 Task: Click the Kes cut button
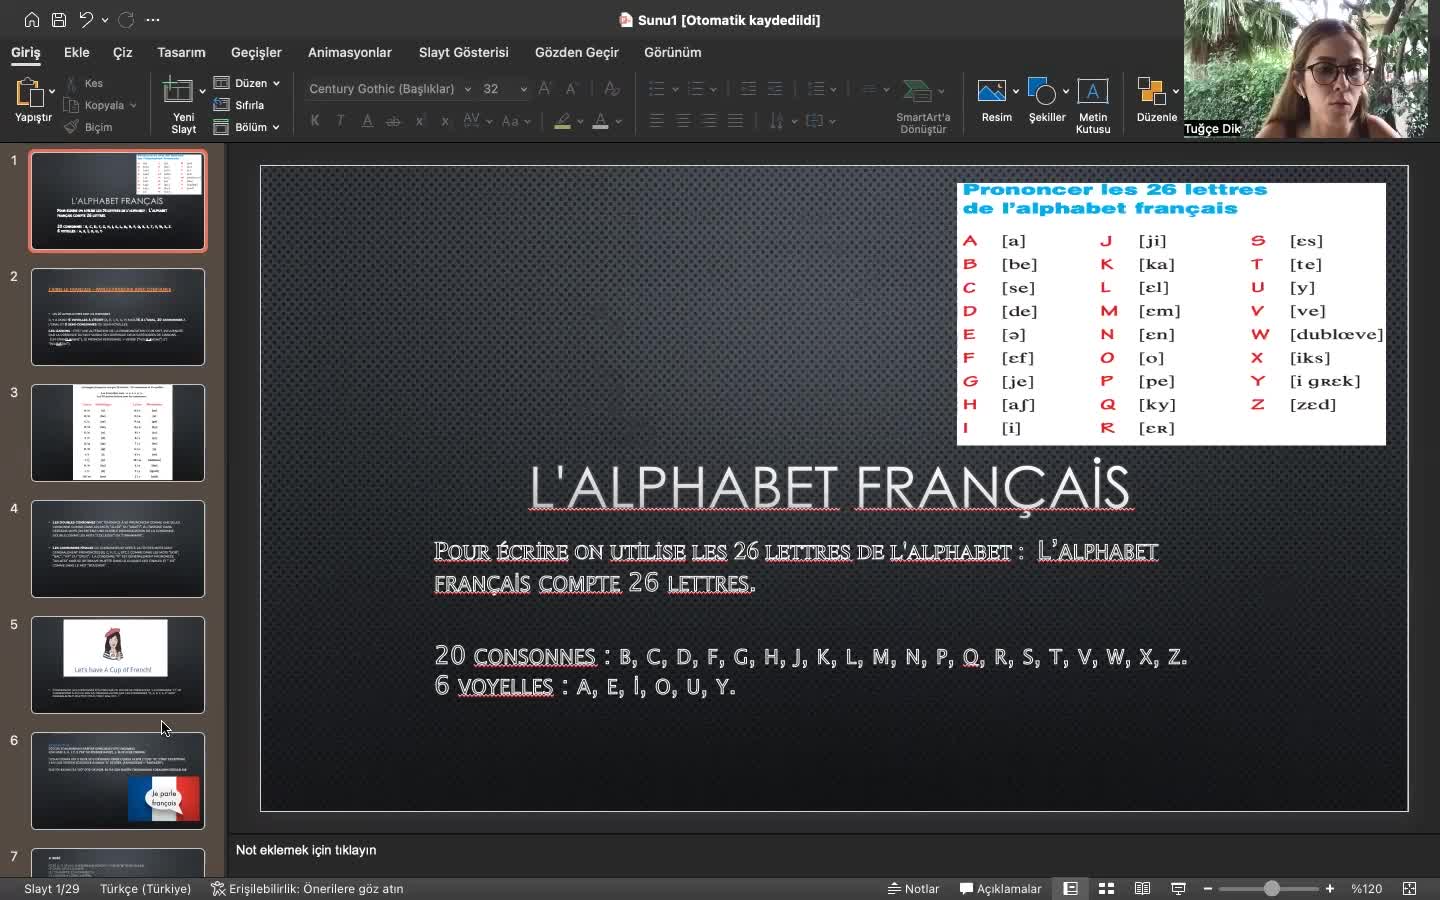[84, 83]
